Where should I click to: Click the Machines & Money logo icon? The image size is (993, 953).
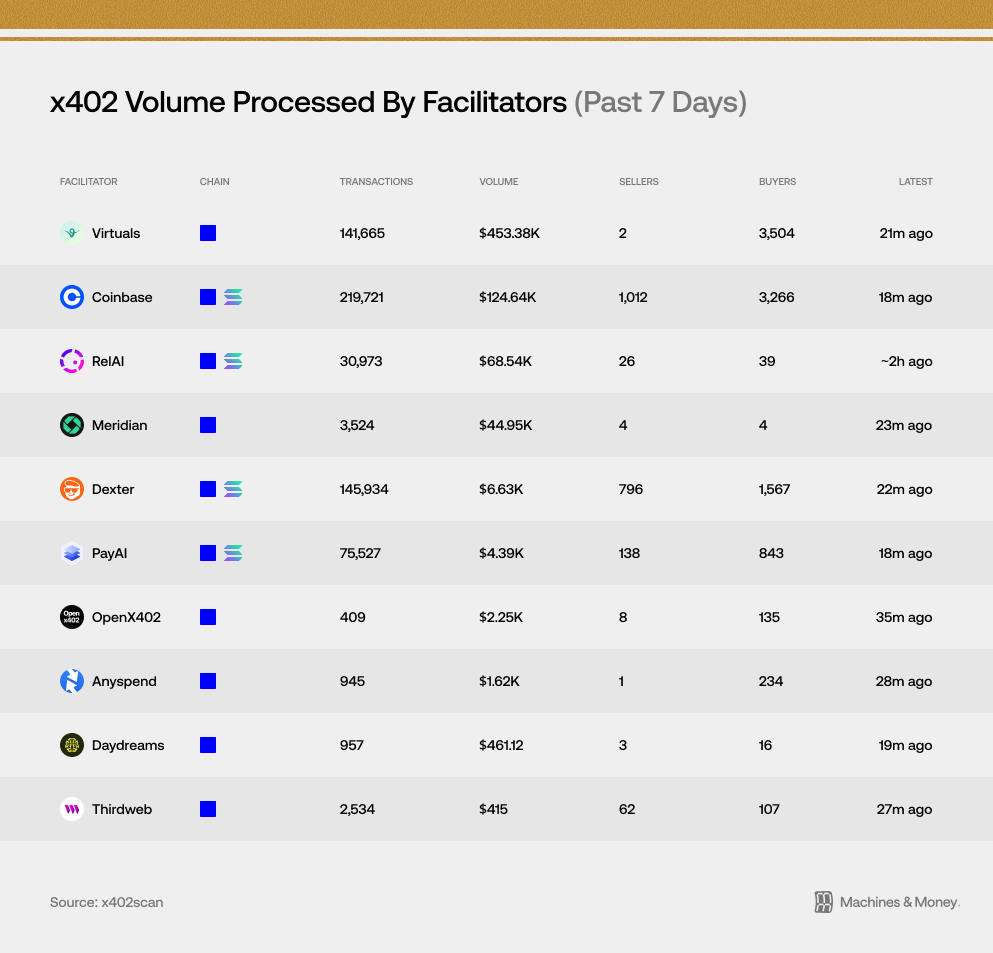click(823, 902)
